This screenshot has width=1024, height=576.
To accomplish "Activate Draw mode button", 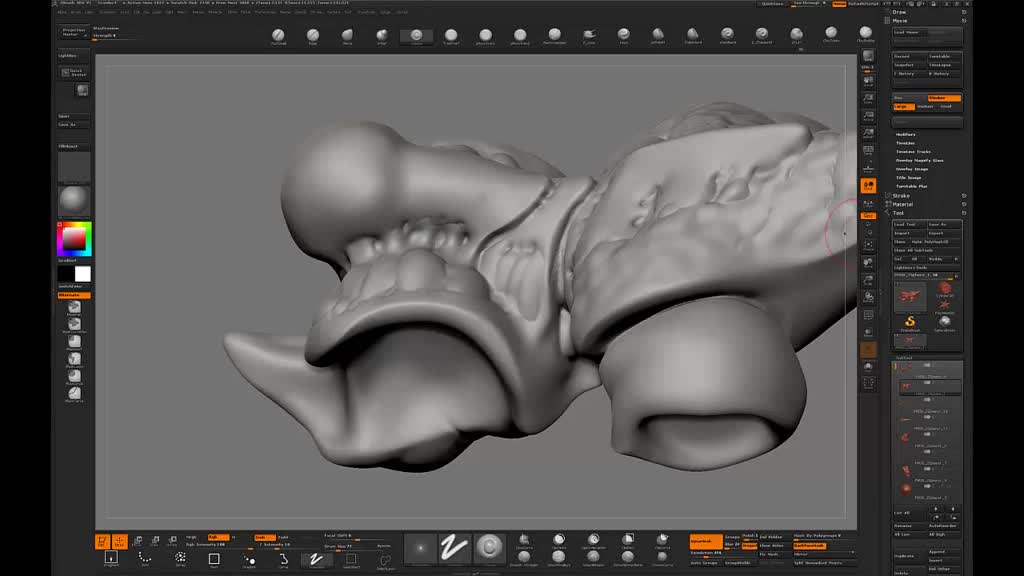I will (120, 541).
